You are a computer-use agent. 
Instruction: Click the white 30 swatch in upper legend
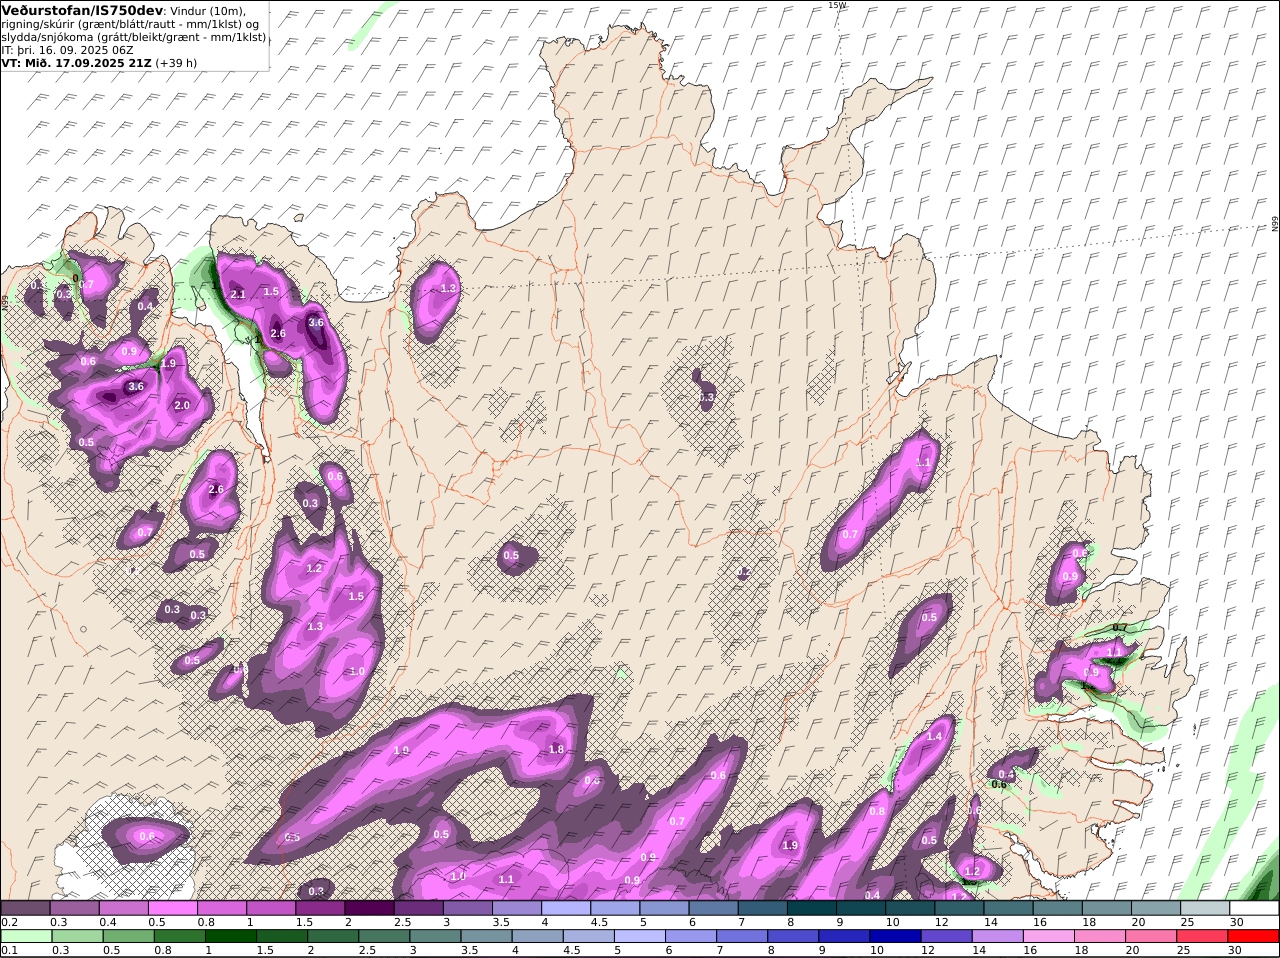click(1255, 908)
